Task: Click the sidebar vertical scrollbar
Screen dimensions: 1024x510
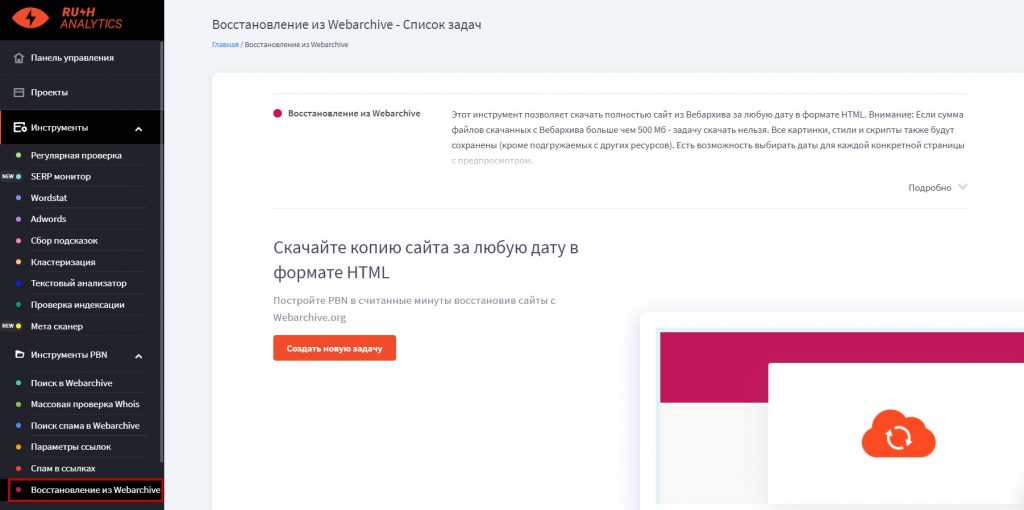Action: (162, 250)
